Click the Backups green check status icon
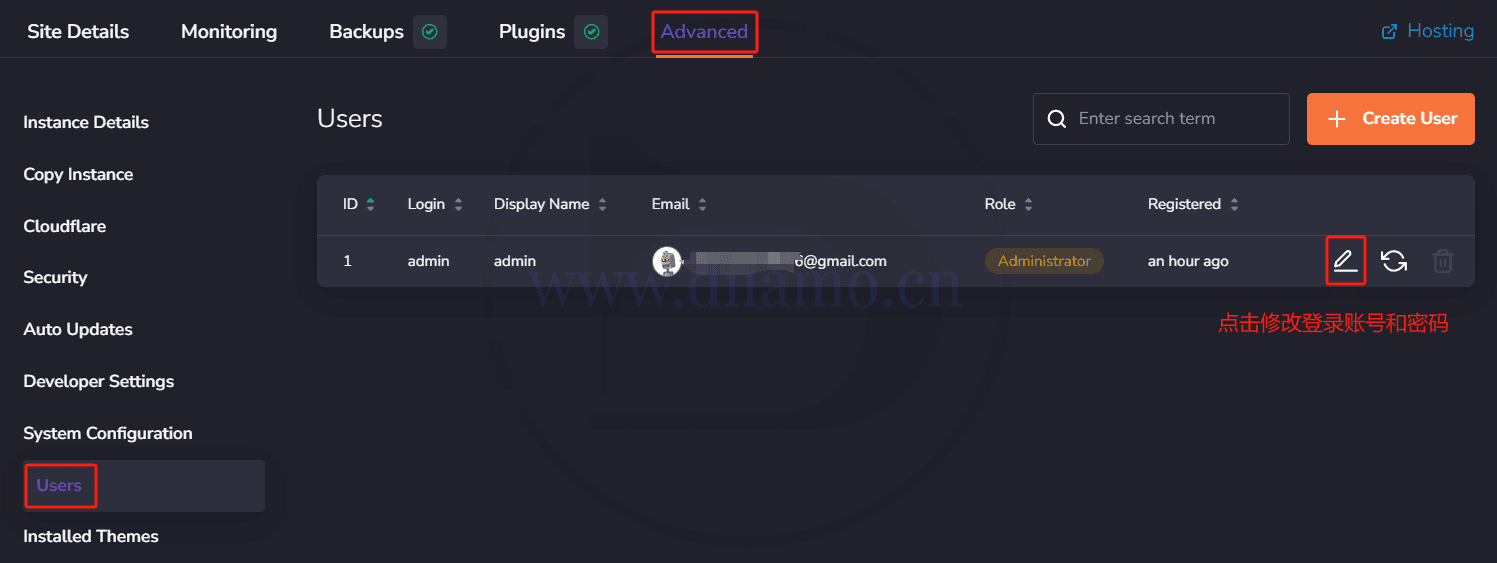This screenshot has width=1497, height=563. pos(430,32)
